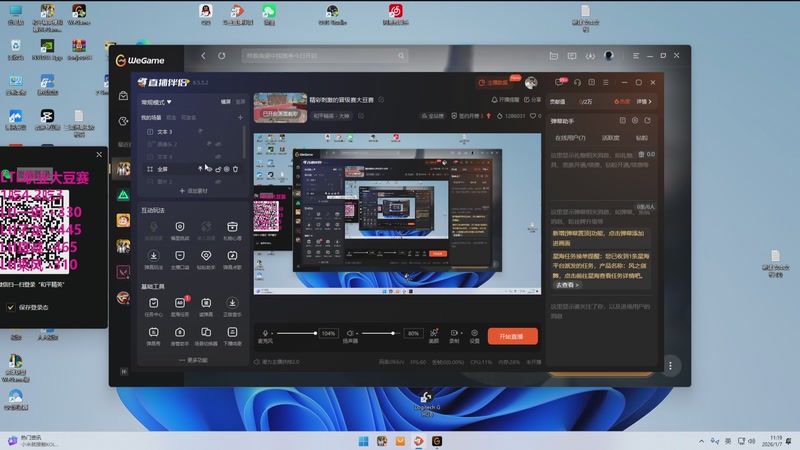Screen dimensions: 800x450
Task: Collapse the WeGame left sidebar
Action: tap(123, 371)
